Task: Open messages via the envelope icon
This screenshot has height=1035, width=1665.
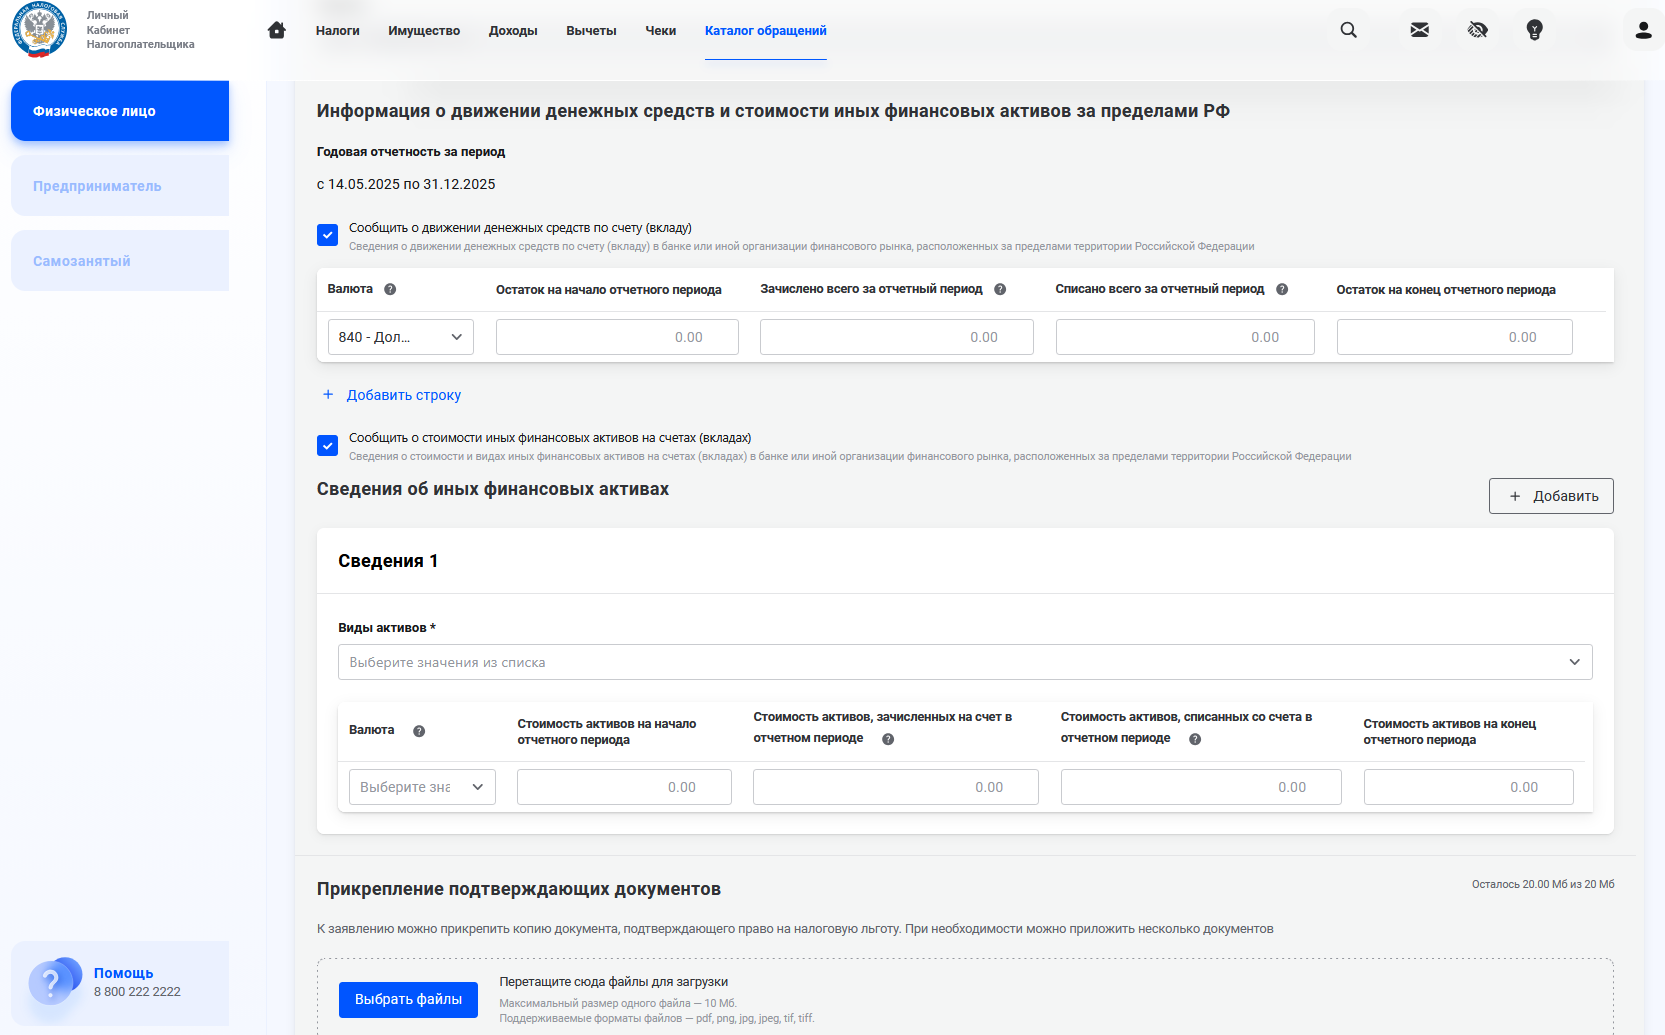Action: [x=1419, y=30]
